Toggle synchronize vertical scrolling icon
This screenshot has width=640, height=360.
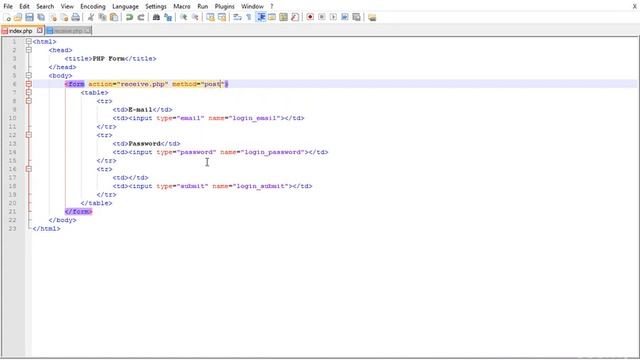[210, 17]
